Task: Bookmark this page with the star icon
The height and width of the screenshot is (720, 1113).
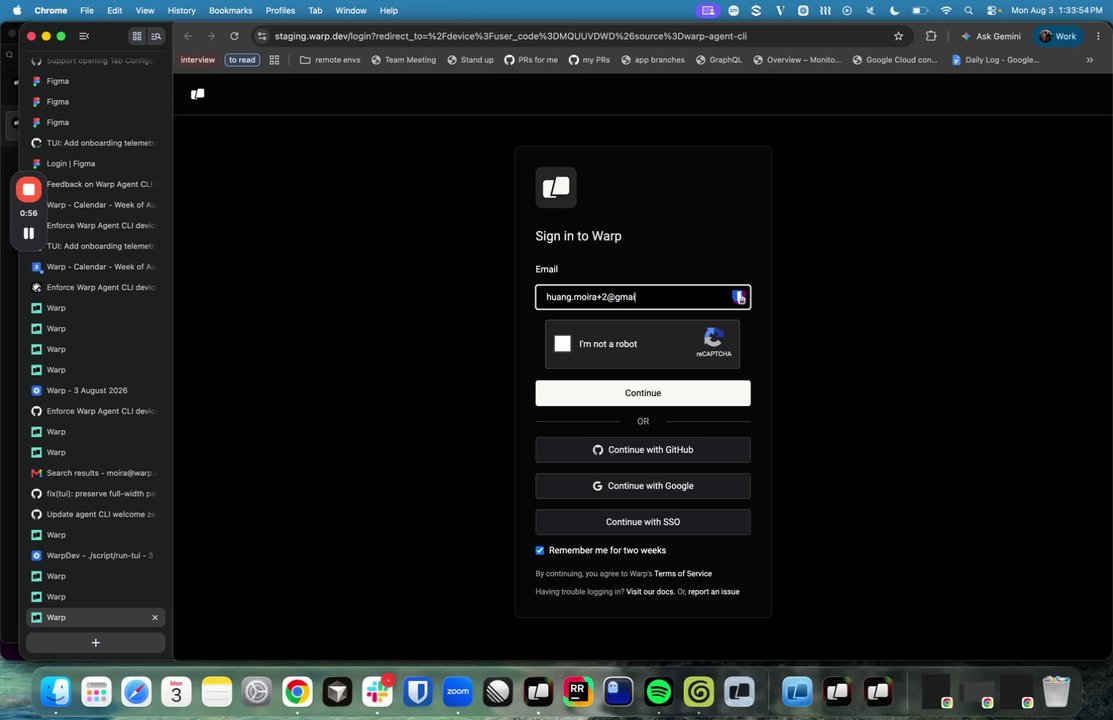Action: coord(899,36)
